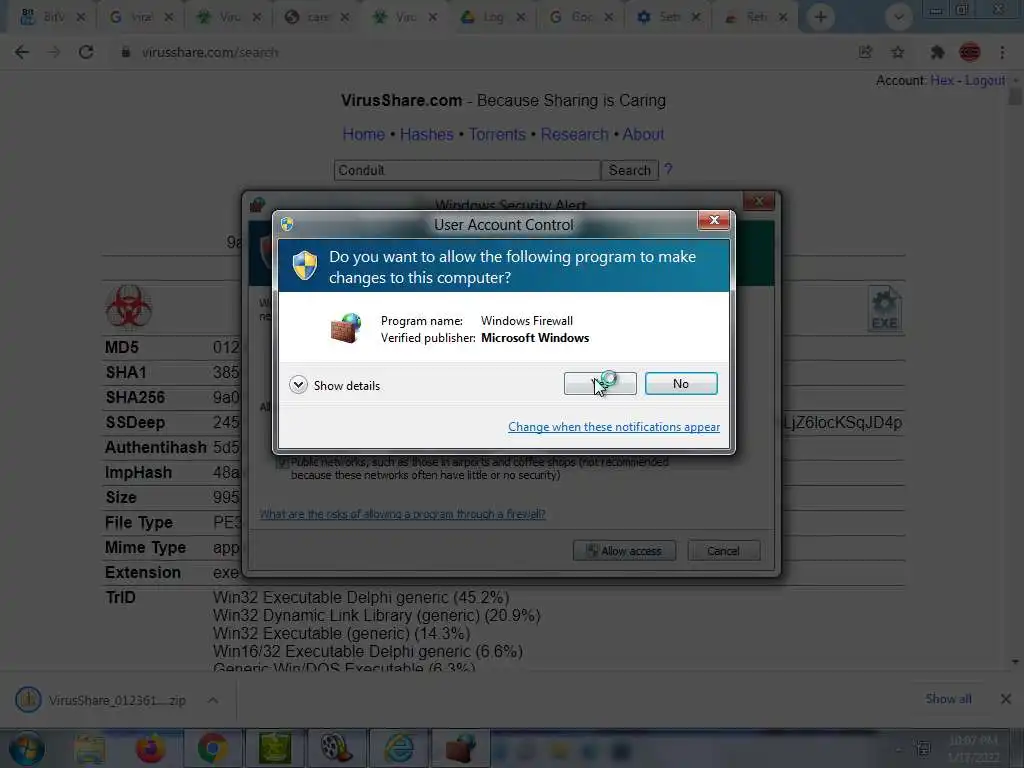The image size is (1024, 768).
Task: Click the EXE file type icon
Action: [x=885, y=309]
